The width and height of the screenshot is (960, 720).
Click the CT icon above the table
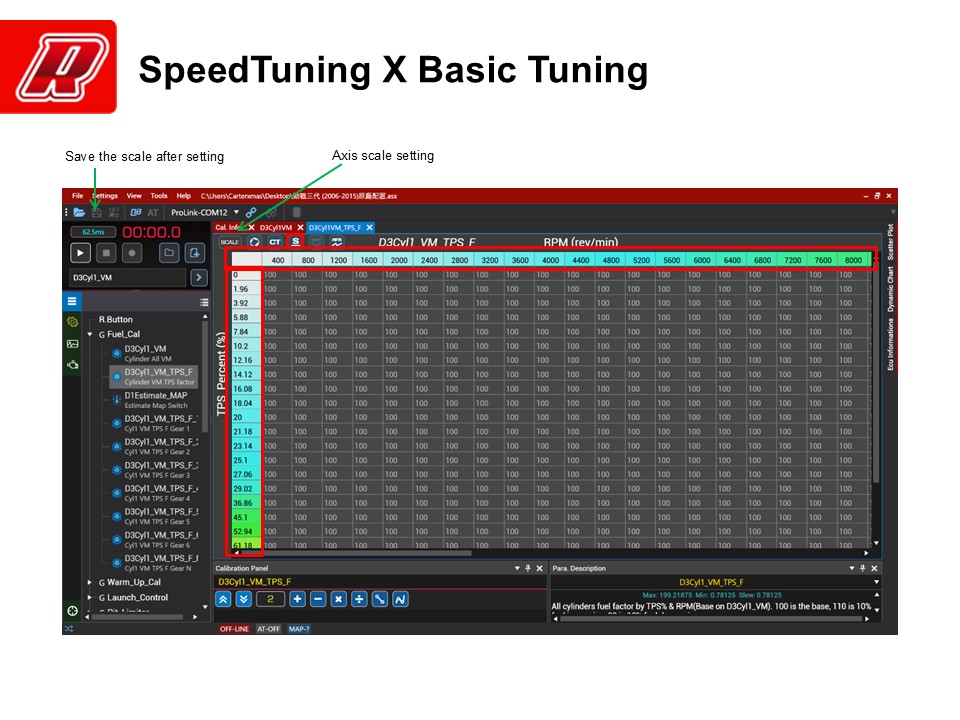274,242
